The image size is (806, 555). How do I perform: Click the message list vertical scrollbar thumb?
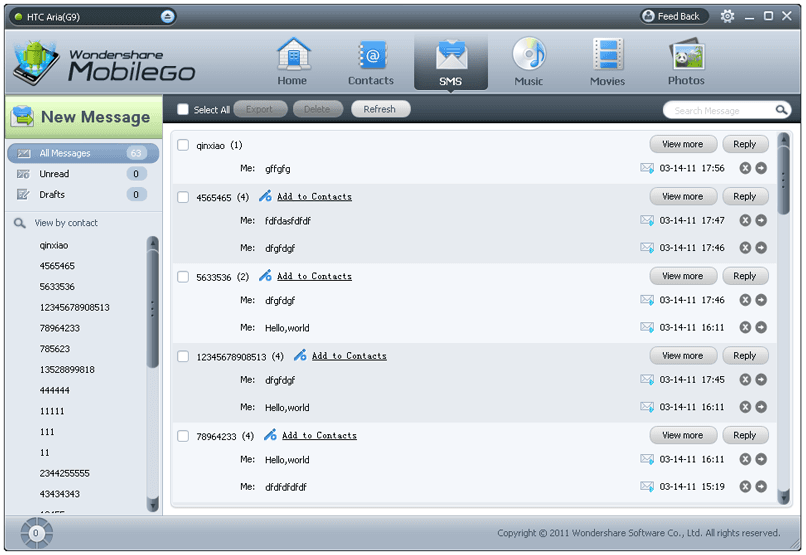point(783,180)
